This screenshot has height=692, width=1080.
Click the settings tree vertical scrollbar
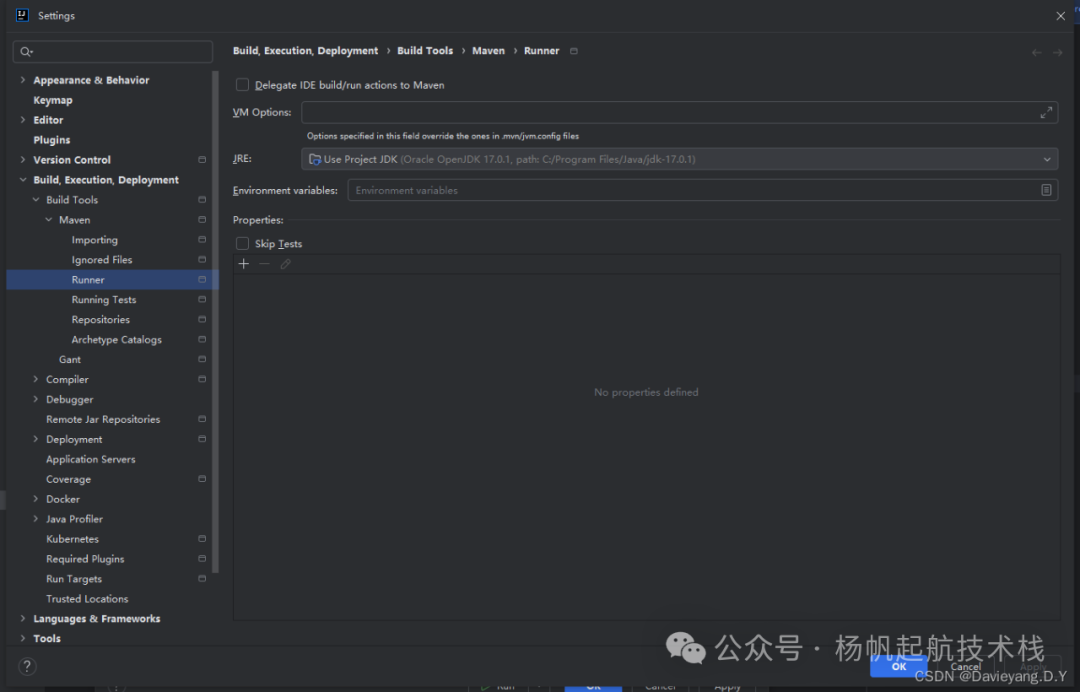click(216, 322)
